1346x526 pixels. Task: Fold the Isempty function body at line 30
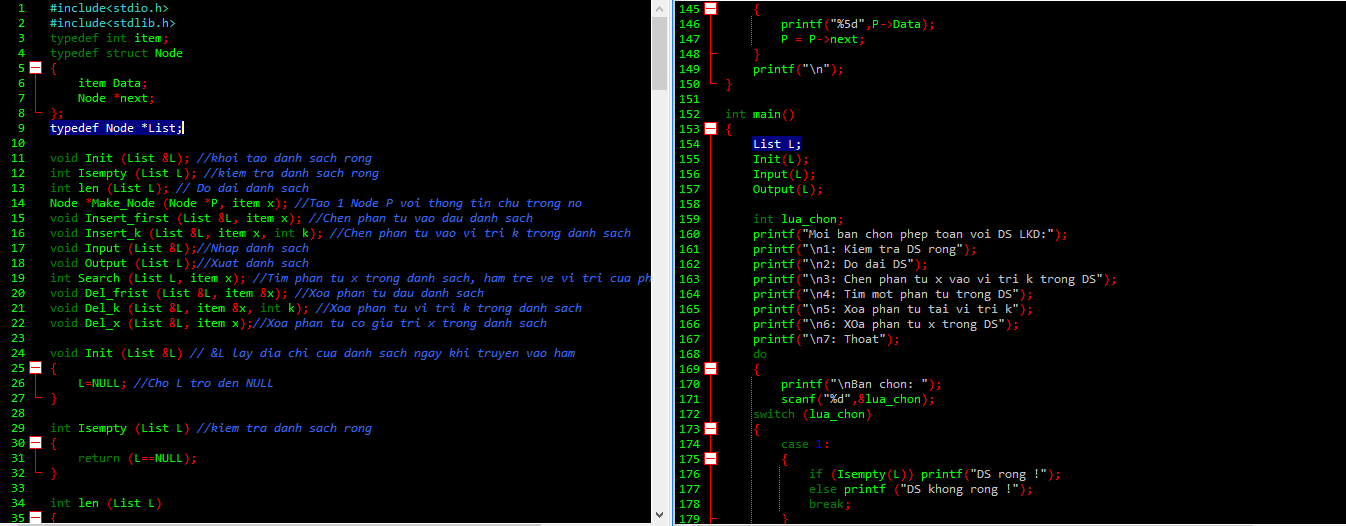(36, 443)
